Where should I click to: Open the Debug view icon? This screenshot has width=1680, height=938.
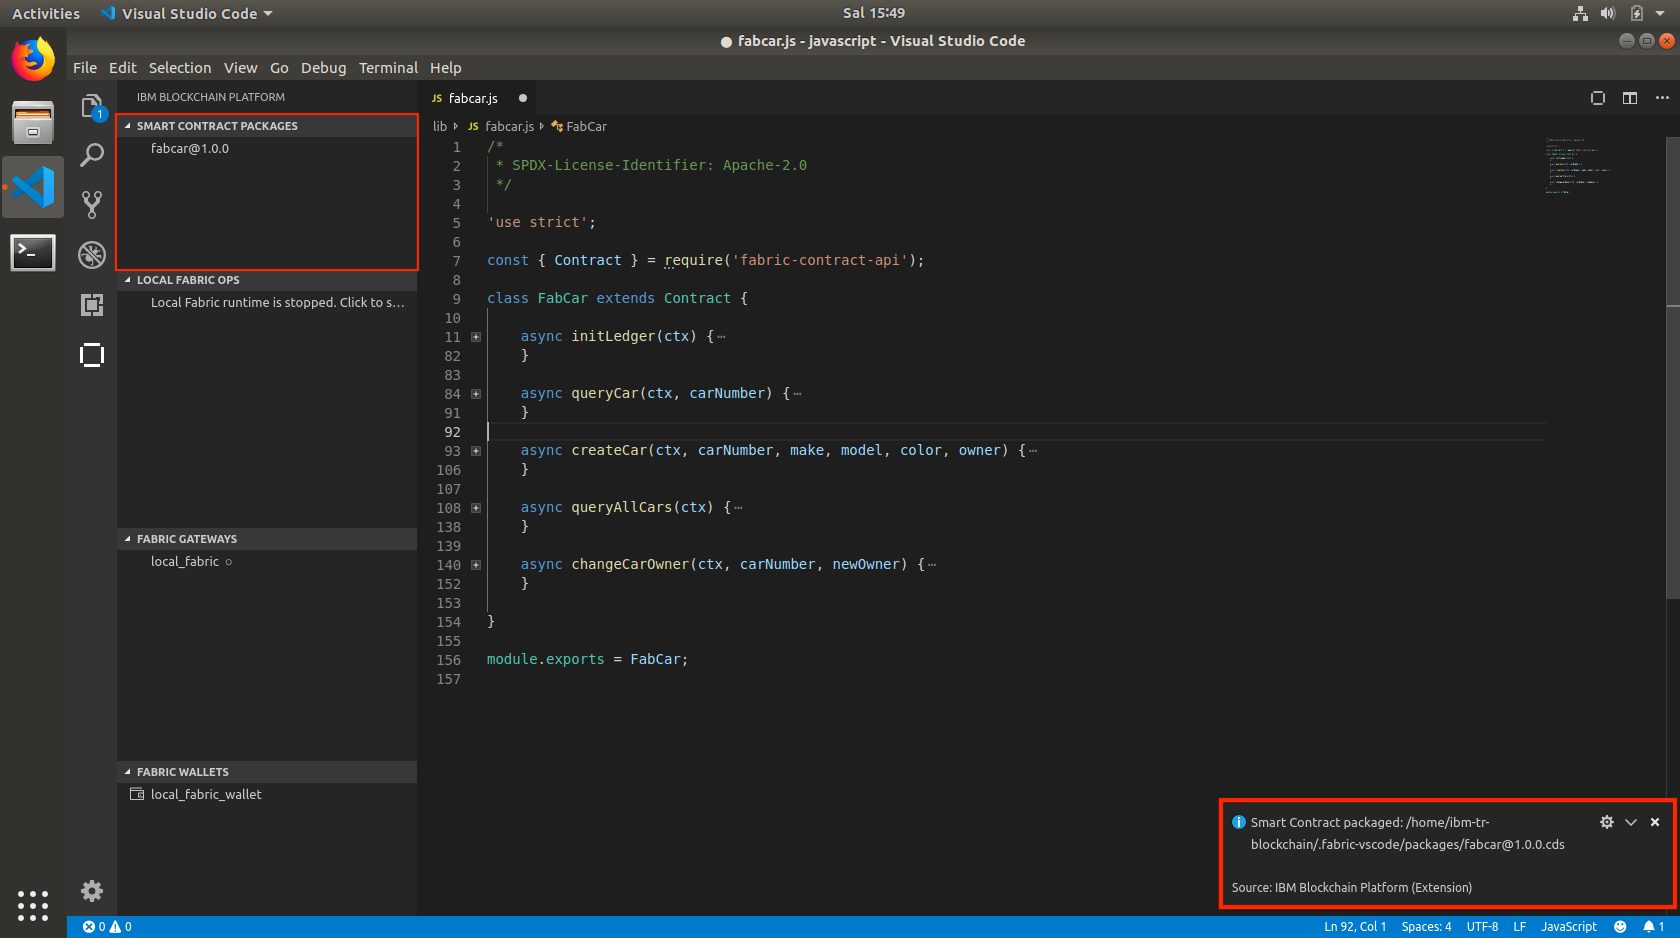[92, 255]
